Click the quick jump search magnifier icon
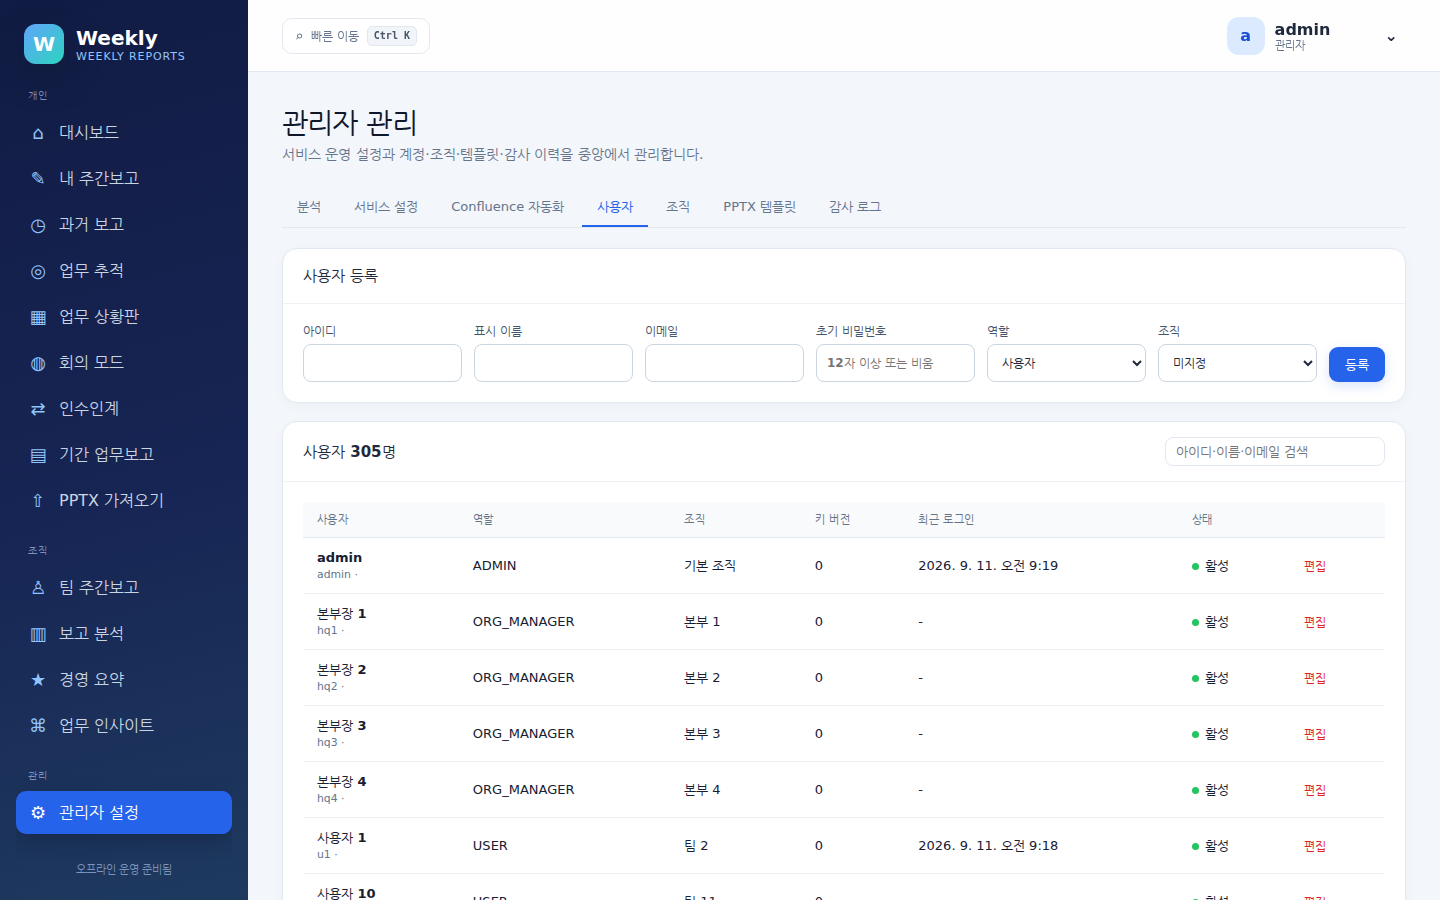Image resolution: width=1440 pixels, height=900 pixels. [299, 36]
